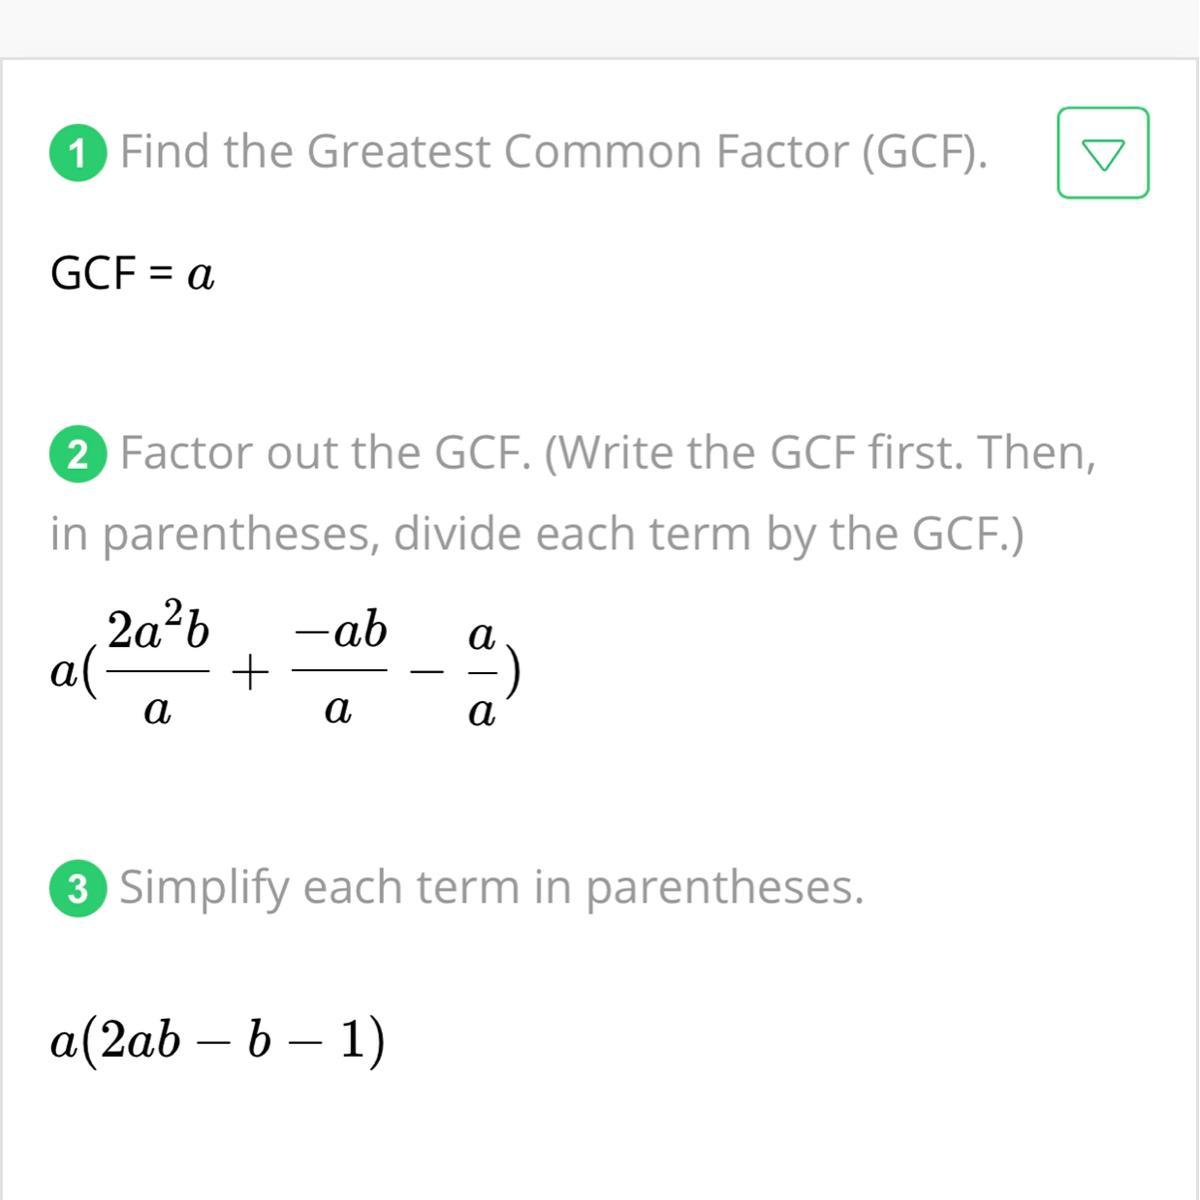Viewport: 1200px width, 1200px height.
Task: Click the 'in parentheses, divide each term' line
Action: 537,533
